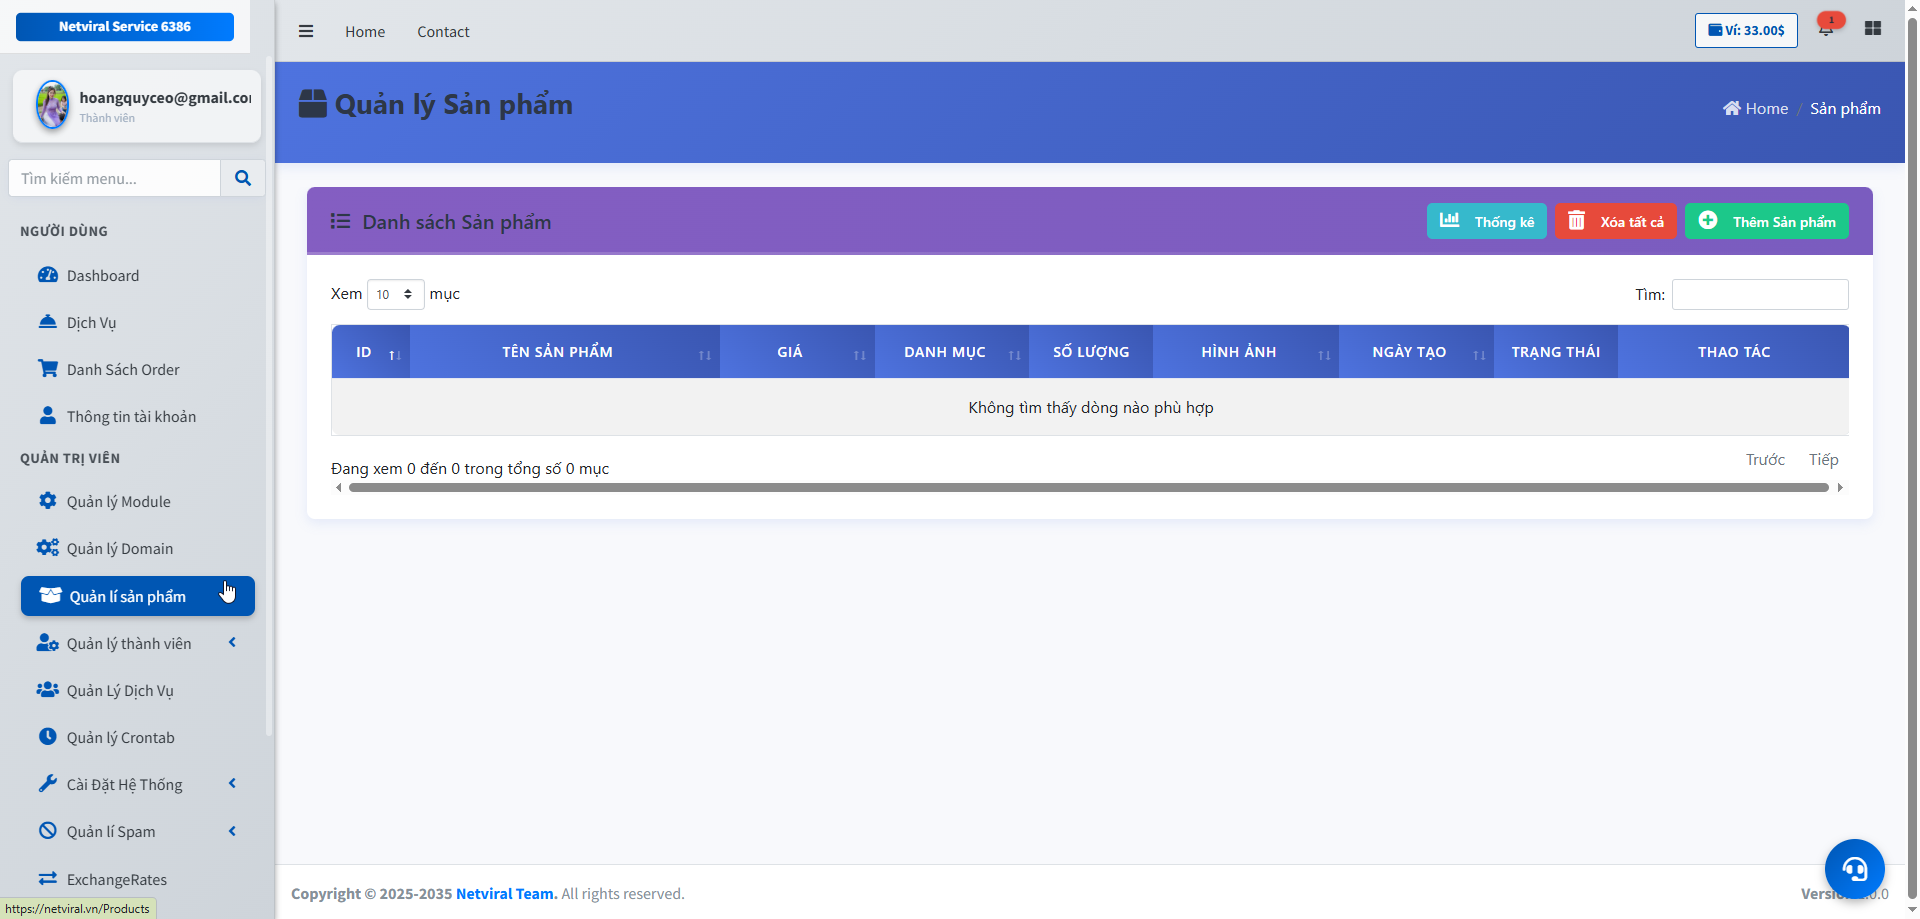Click the magnifier search icon in sidebar
The image size is (1920, 919).
(242, 178)
